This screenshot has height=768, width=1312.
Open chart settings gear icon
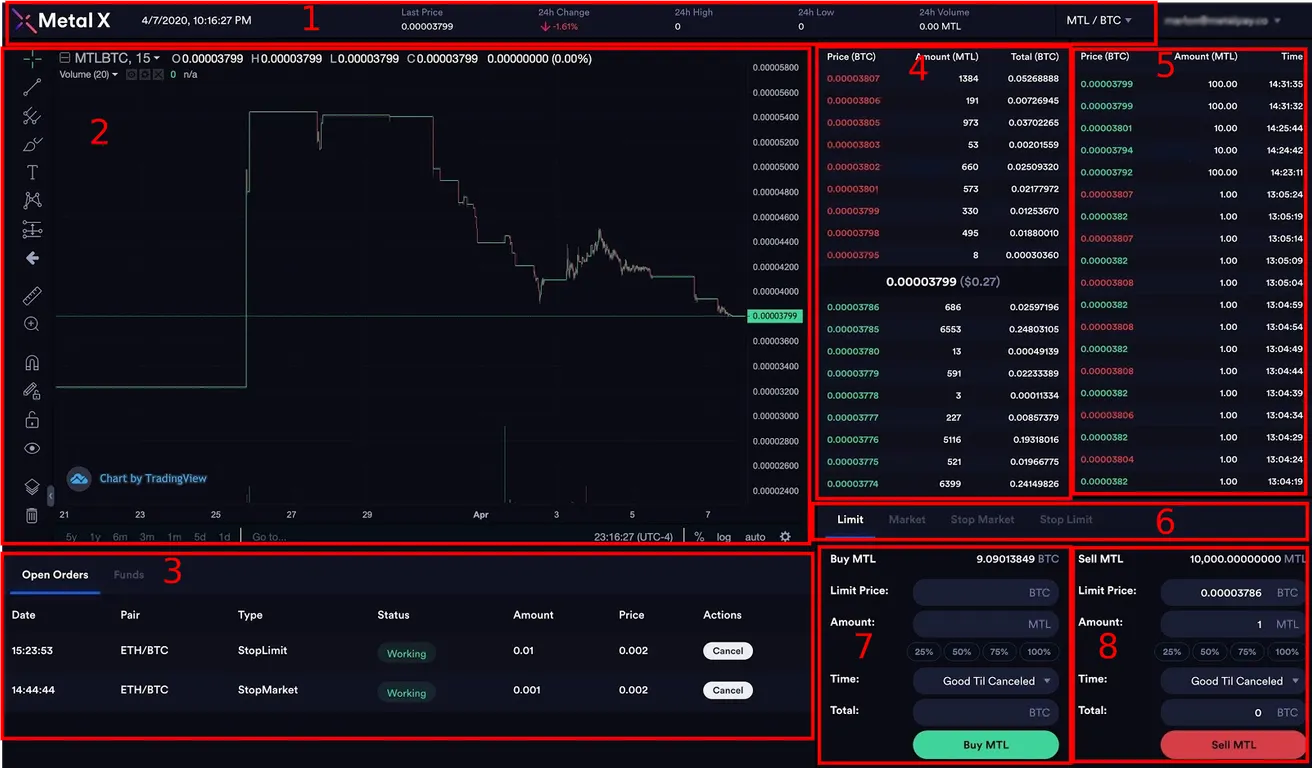[x=785, y=537]
